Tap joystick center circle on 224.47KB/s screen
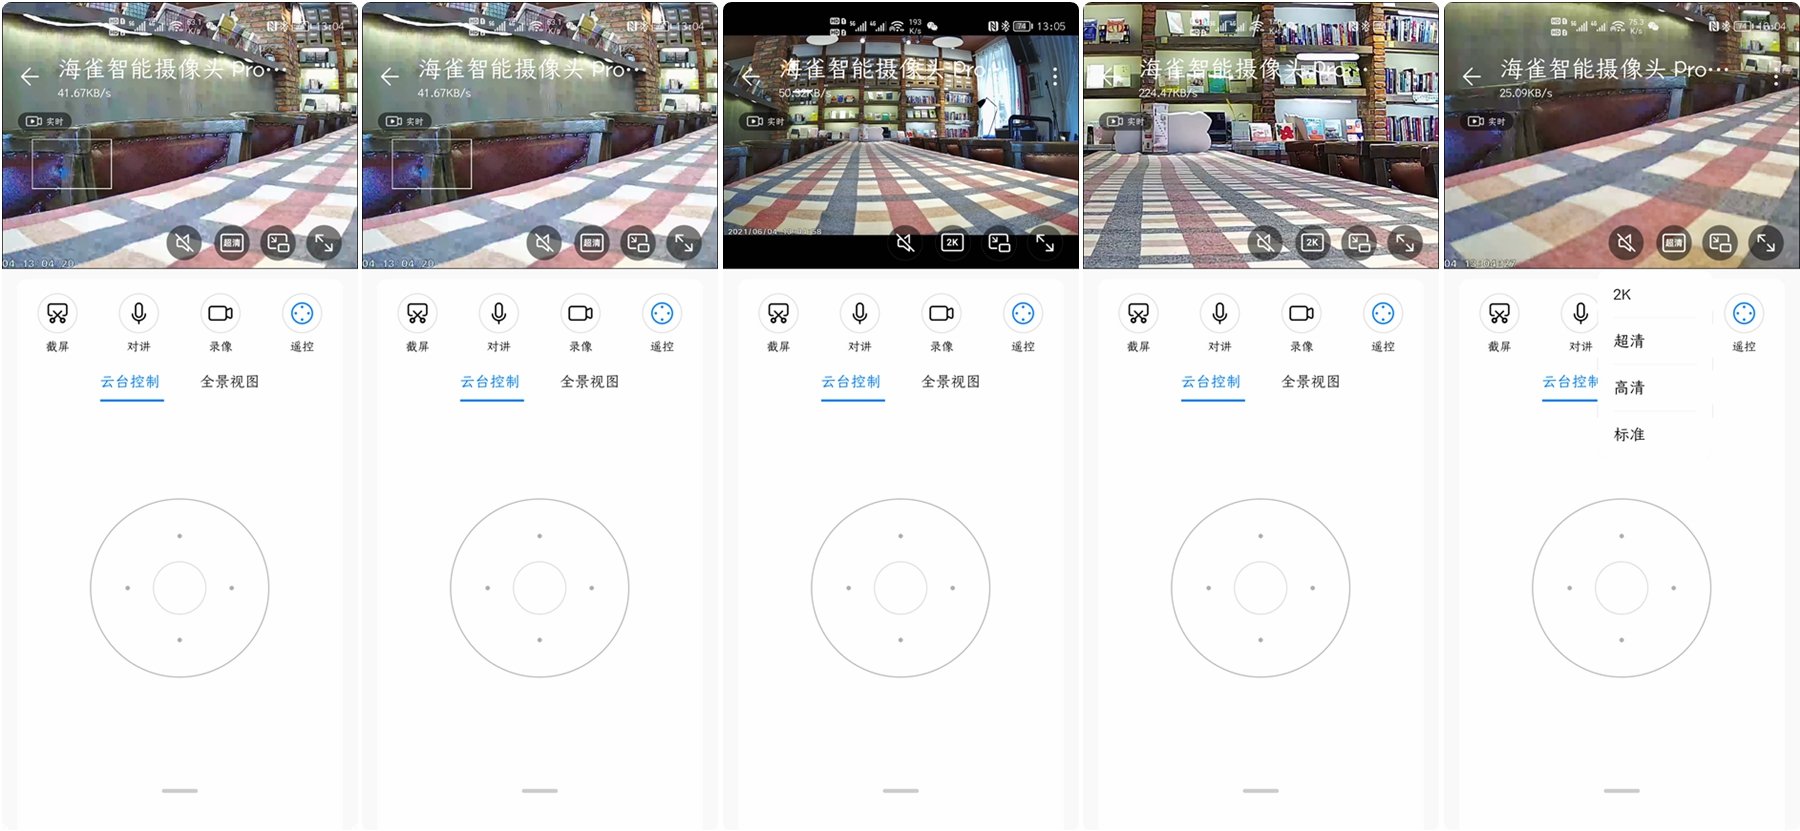This screenshot has height=831, width=1800. [x=1260, y=588]
